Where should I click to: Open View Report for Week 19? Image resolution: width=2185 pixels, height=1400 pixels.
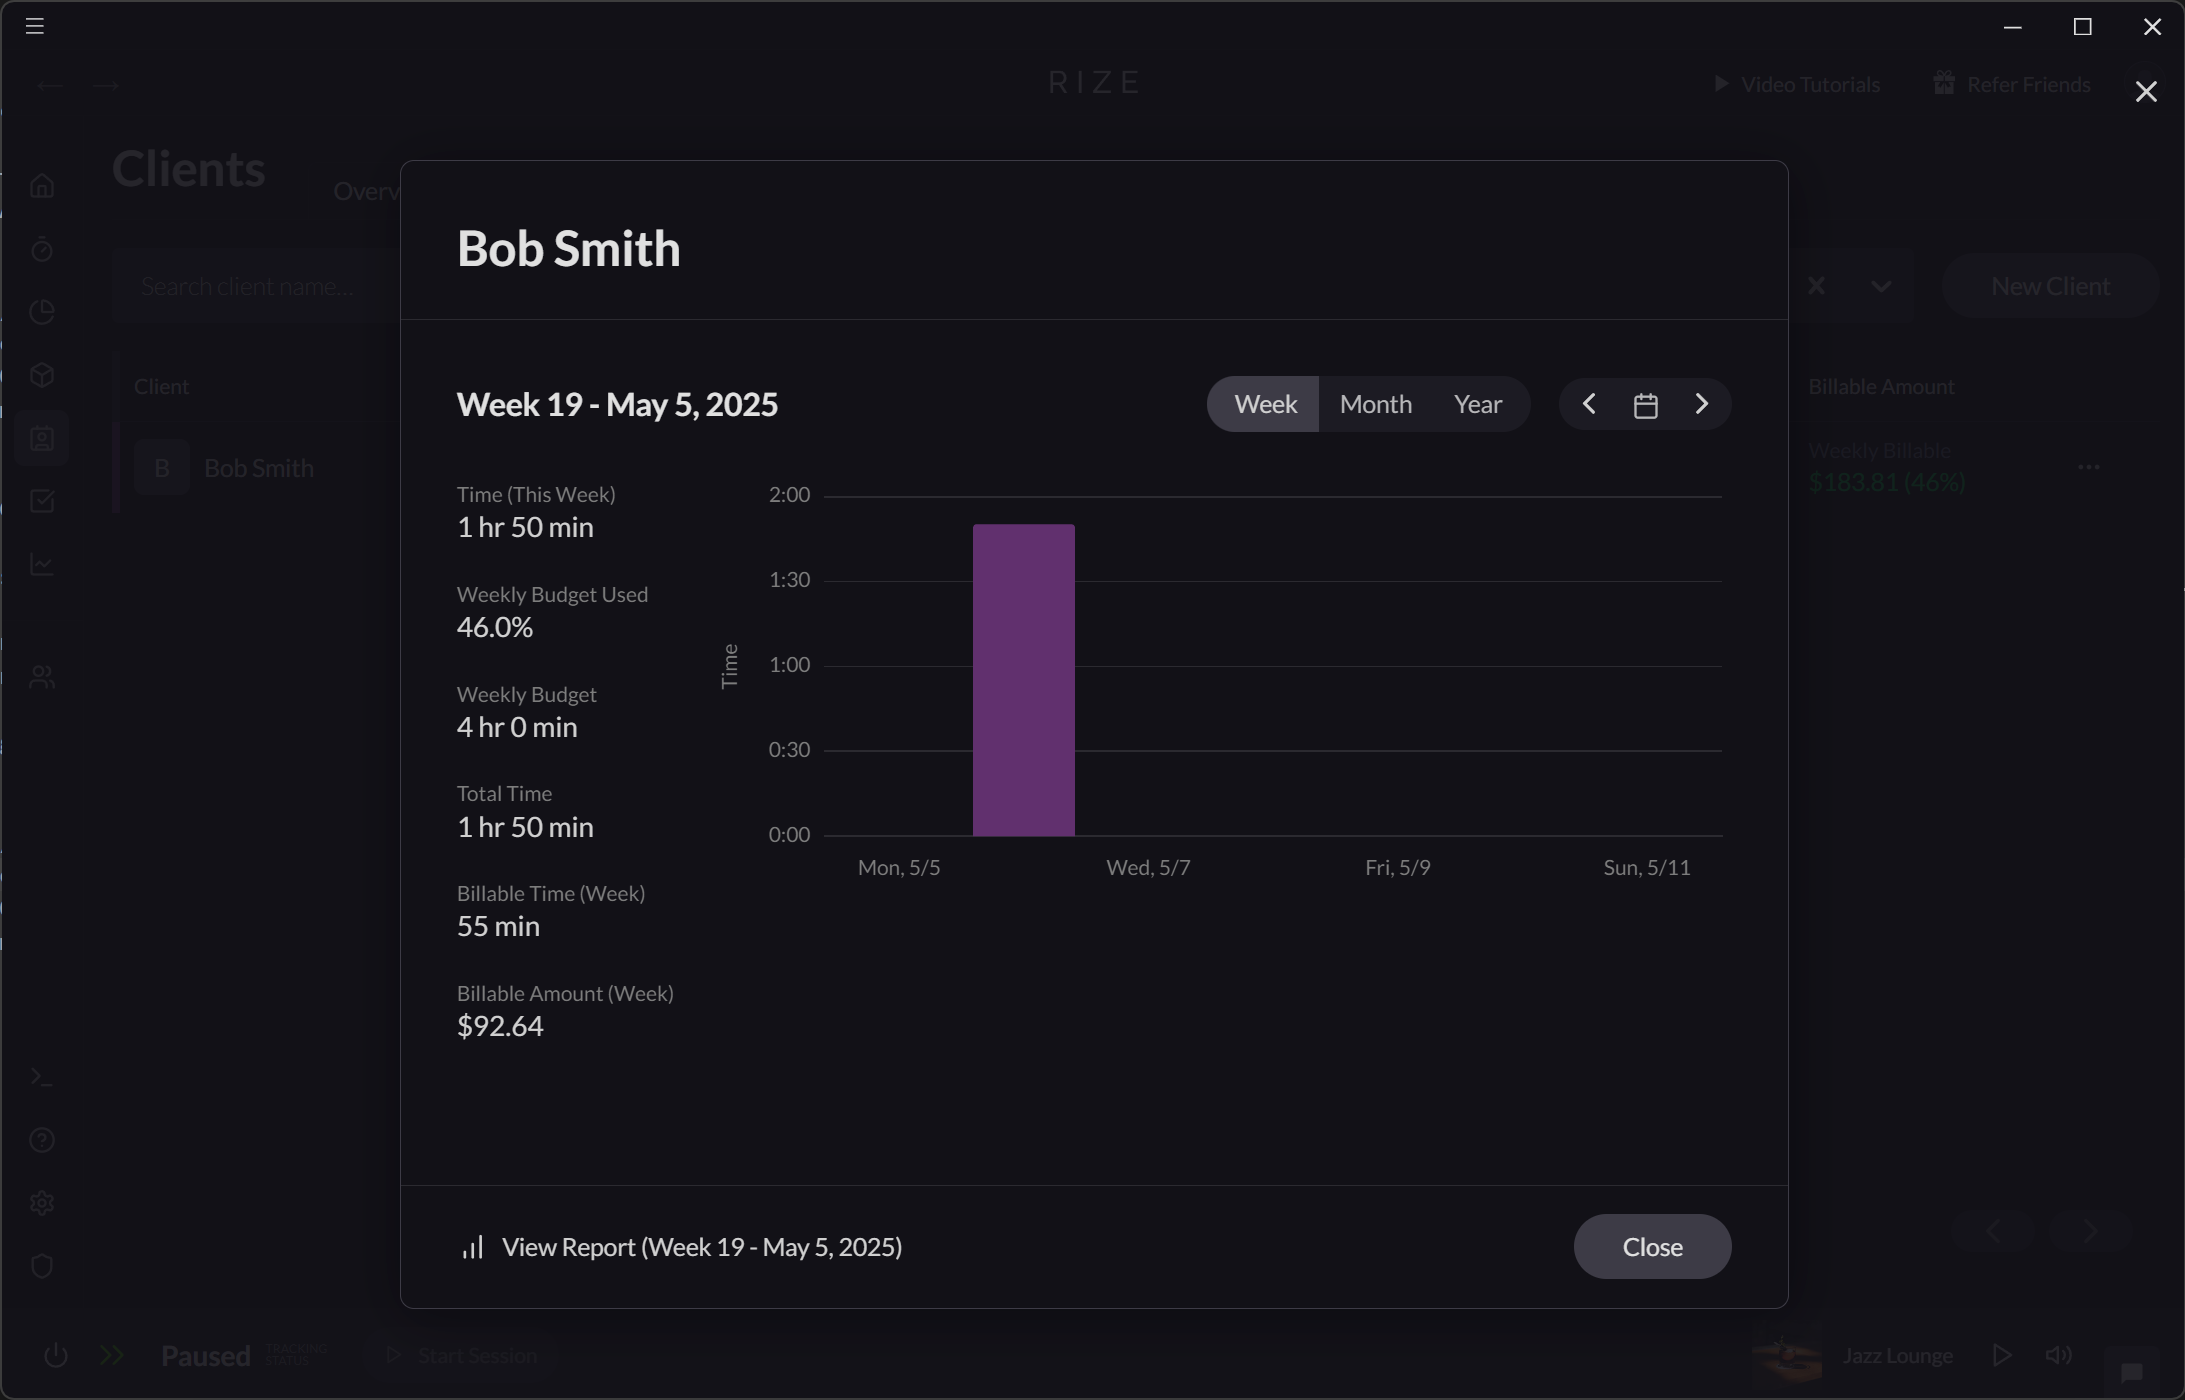[701, 1246]
